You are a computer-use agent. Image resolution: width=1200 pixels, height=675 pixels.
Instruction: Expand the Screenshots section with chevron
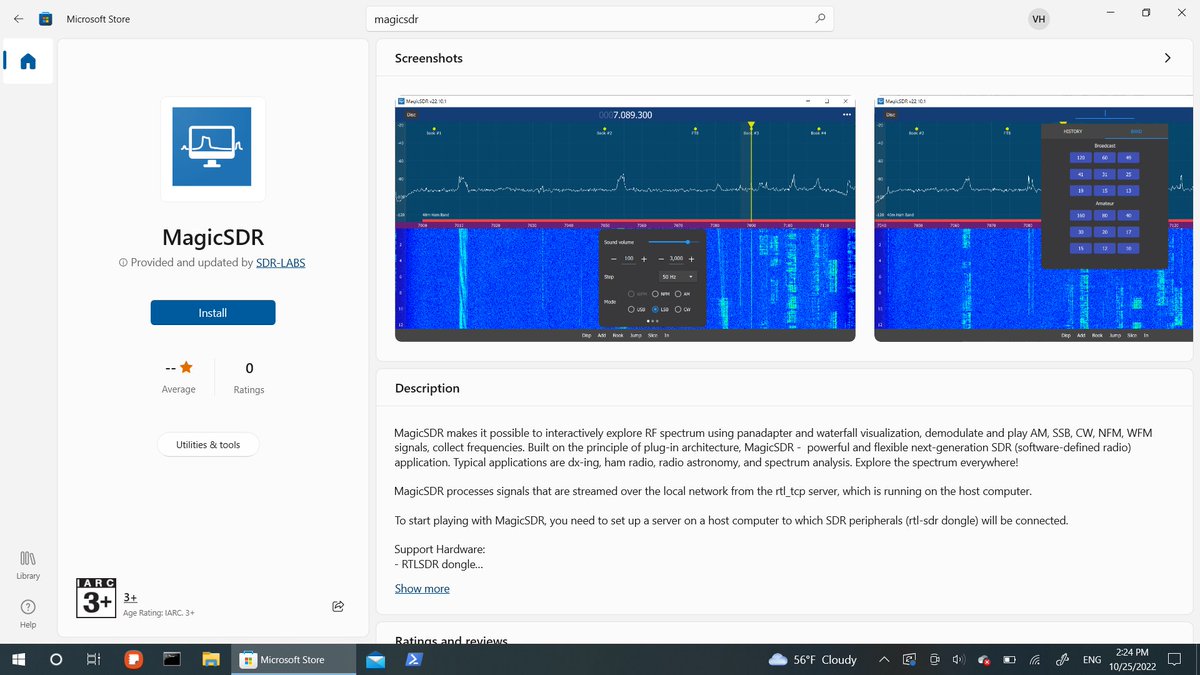point(1167,58)
